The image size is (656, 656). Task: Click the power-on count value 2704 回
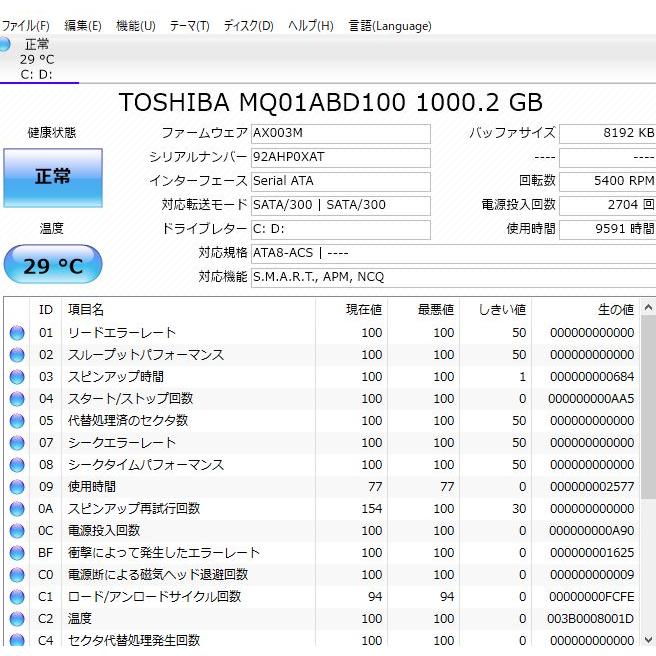[x=607, y=205]
